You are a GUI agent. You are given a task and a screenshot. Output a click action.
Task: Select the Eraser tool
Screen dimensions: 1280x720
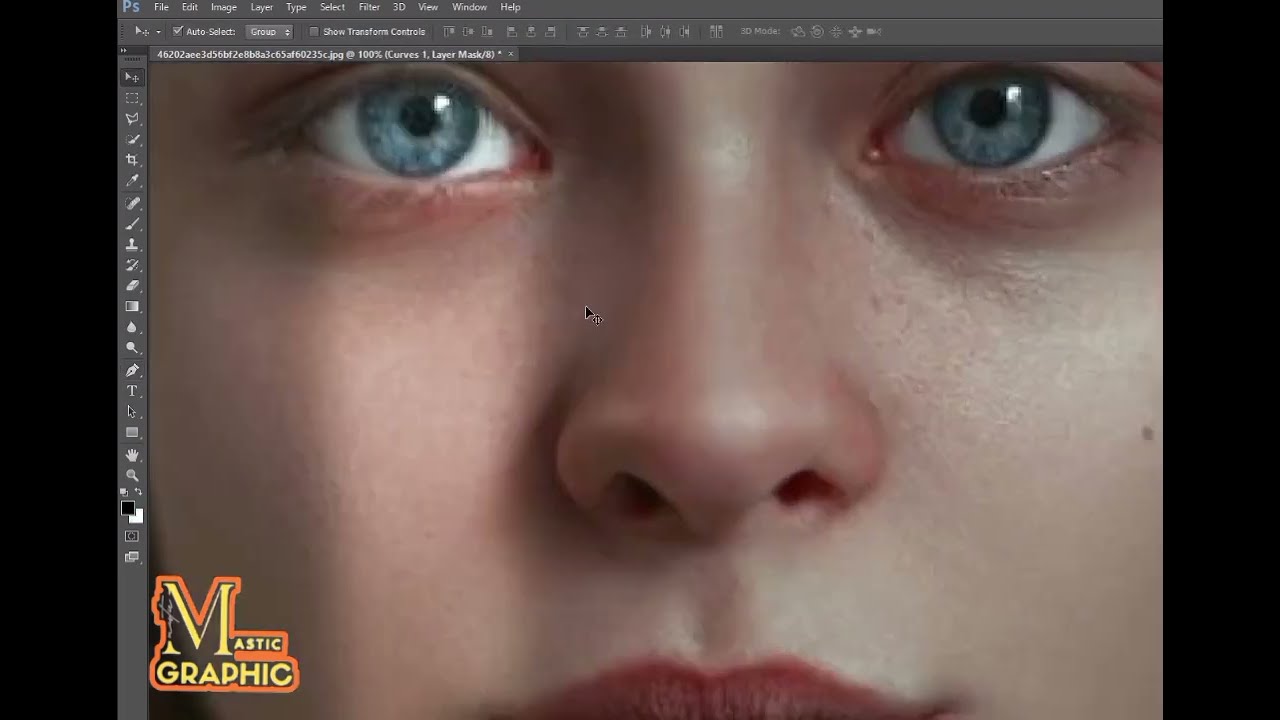(132, 286)
